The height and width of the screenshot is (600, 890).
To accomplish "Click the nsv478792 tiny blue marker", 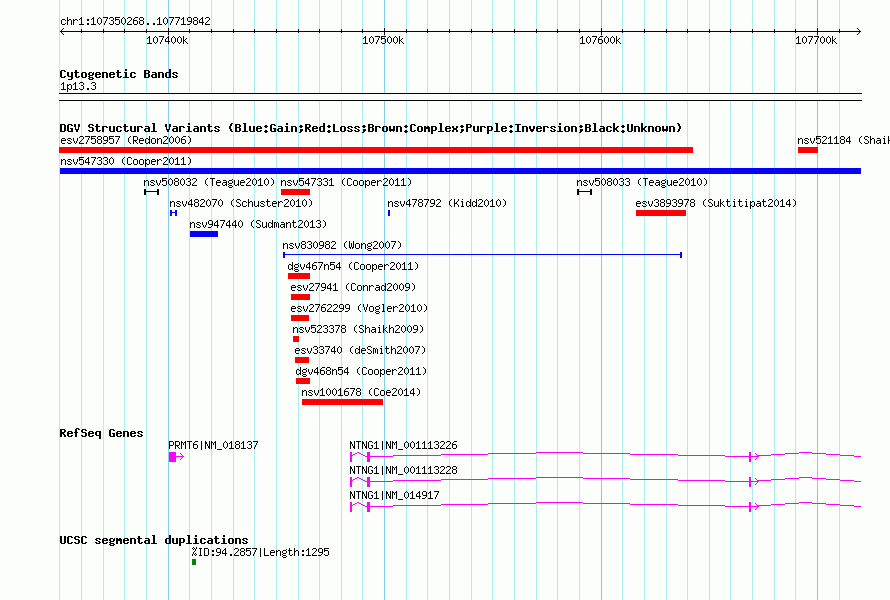I will [x=389, y=213].
